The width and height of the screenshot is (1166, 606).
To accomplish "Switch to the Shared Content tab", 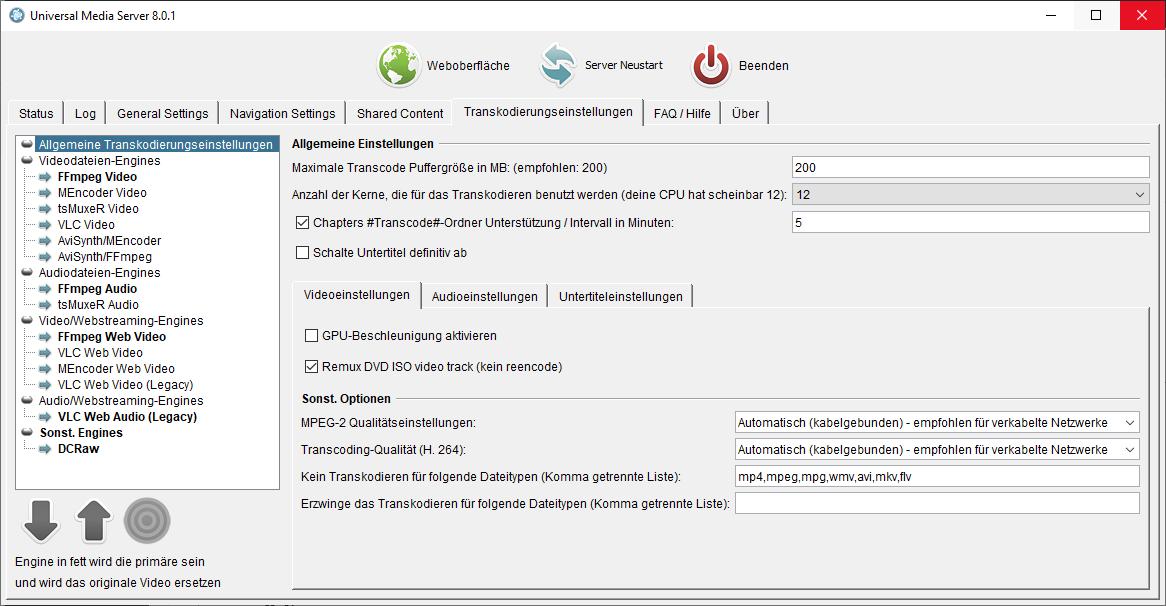I will coord(400,113).
